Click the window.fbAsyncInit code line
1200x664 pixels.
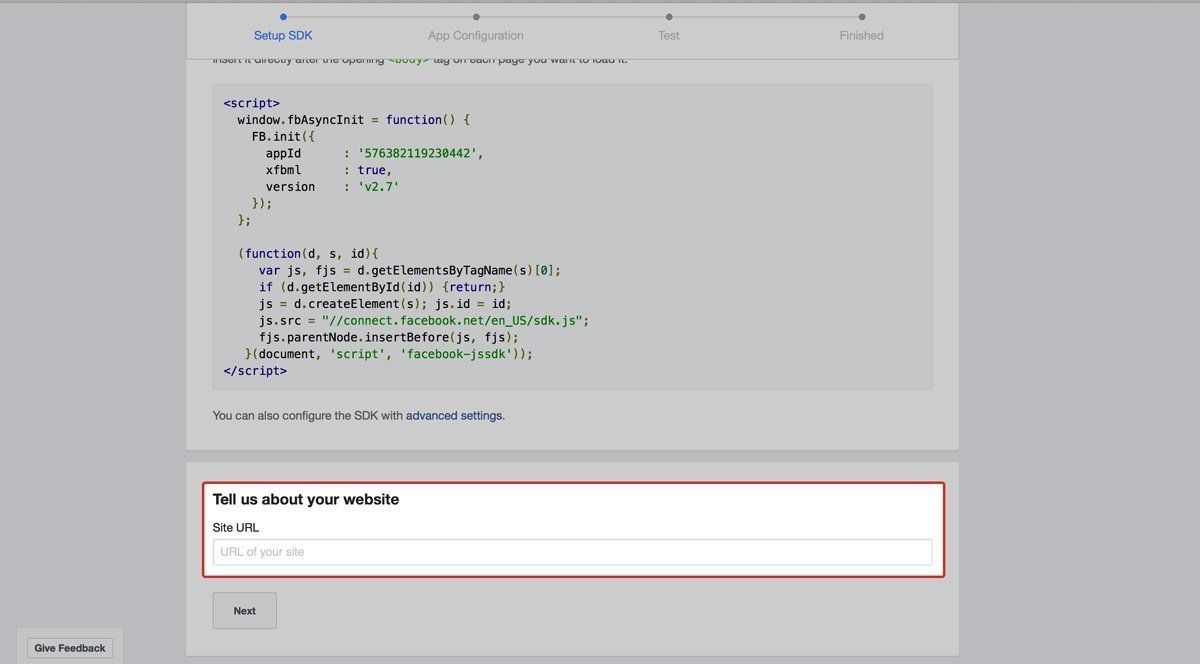[354, 120]
